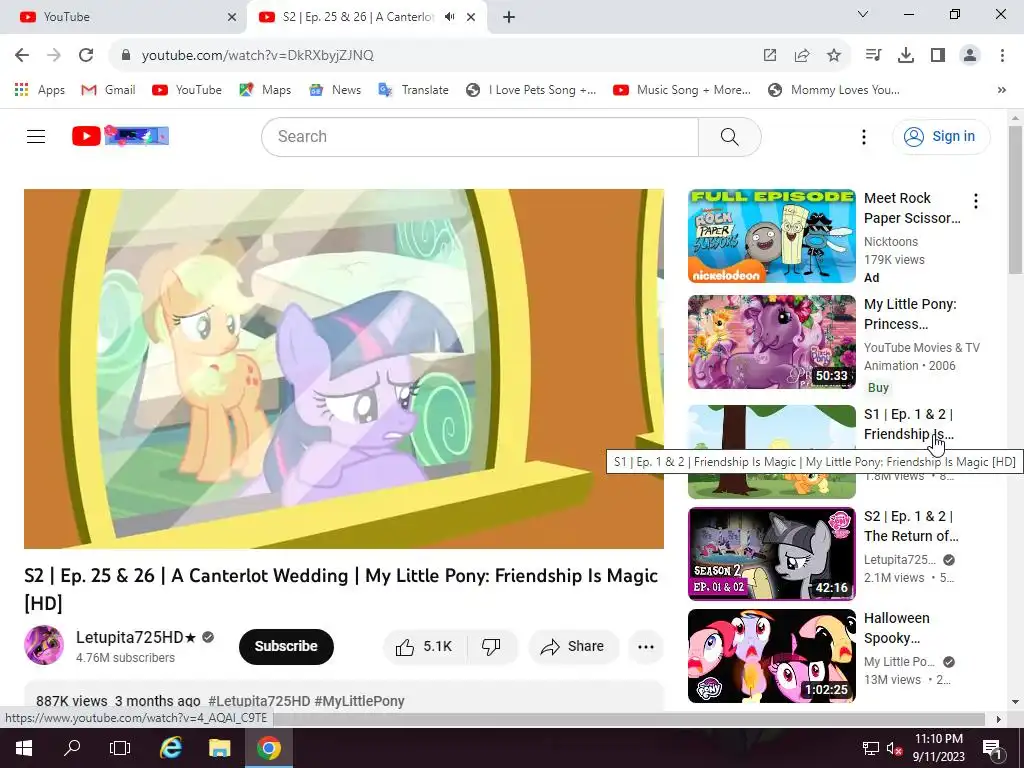
Task: Open Meet Rock Paper Scissors thumbnail
Action: (771, 236)
